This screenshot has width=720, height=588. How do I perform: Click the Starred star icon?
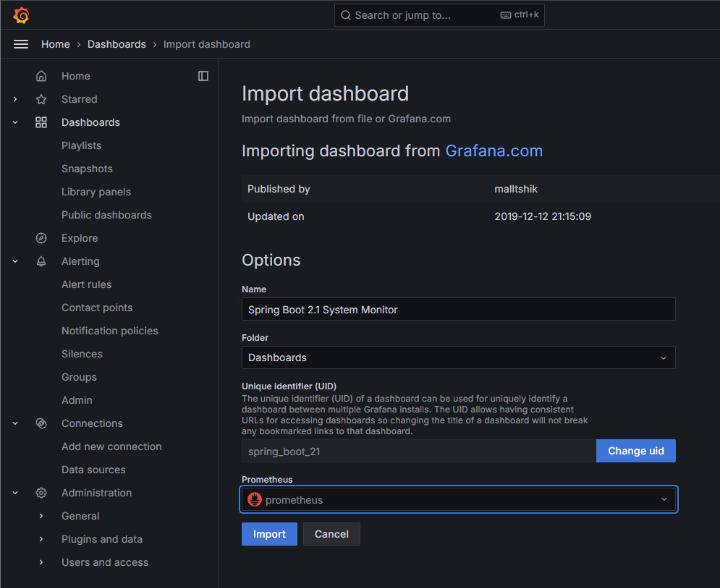pos(41,99)
